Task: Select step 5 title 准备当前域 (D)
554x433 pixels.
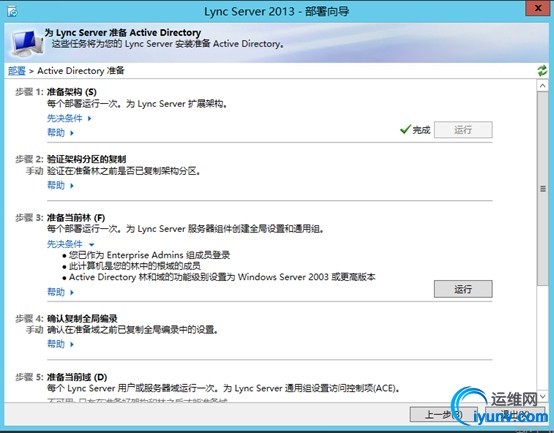Action: 77,377
